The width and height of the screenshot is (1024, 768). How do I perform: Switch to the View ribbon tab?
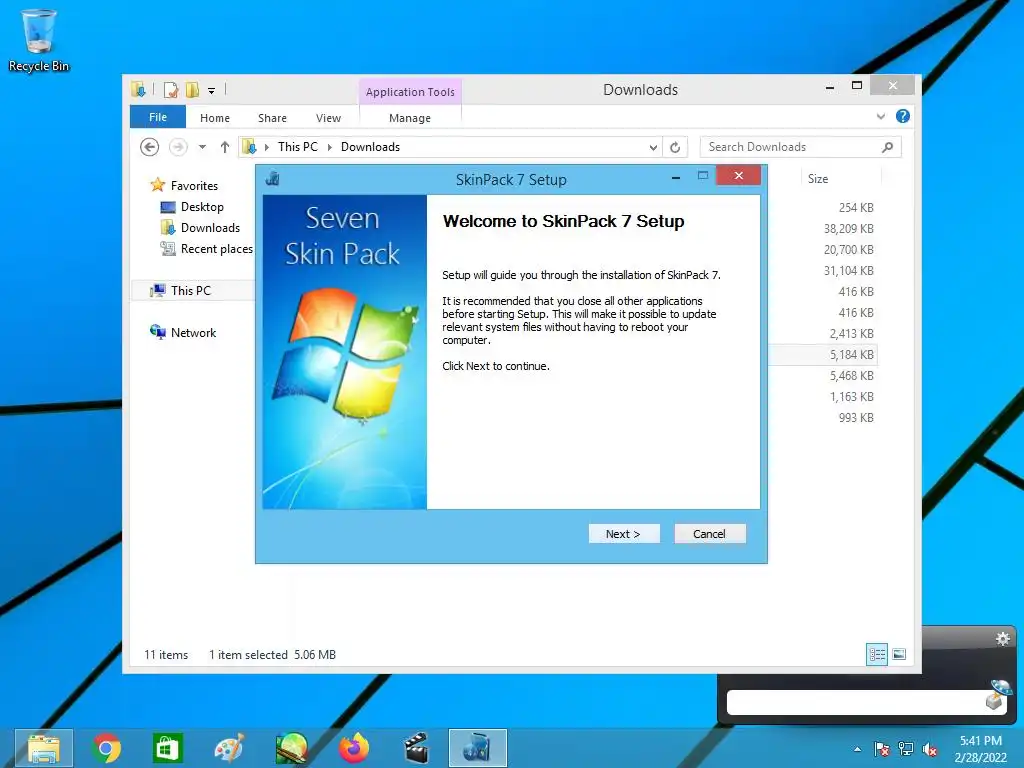click(x=328, y=118)
